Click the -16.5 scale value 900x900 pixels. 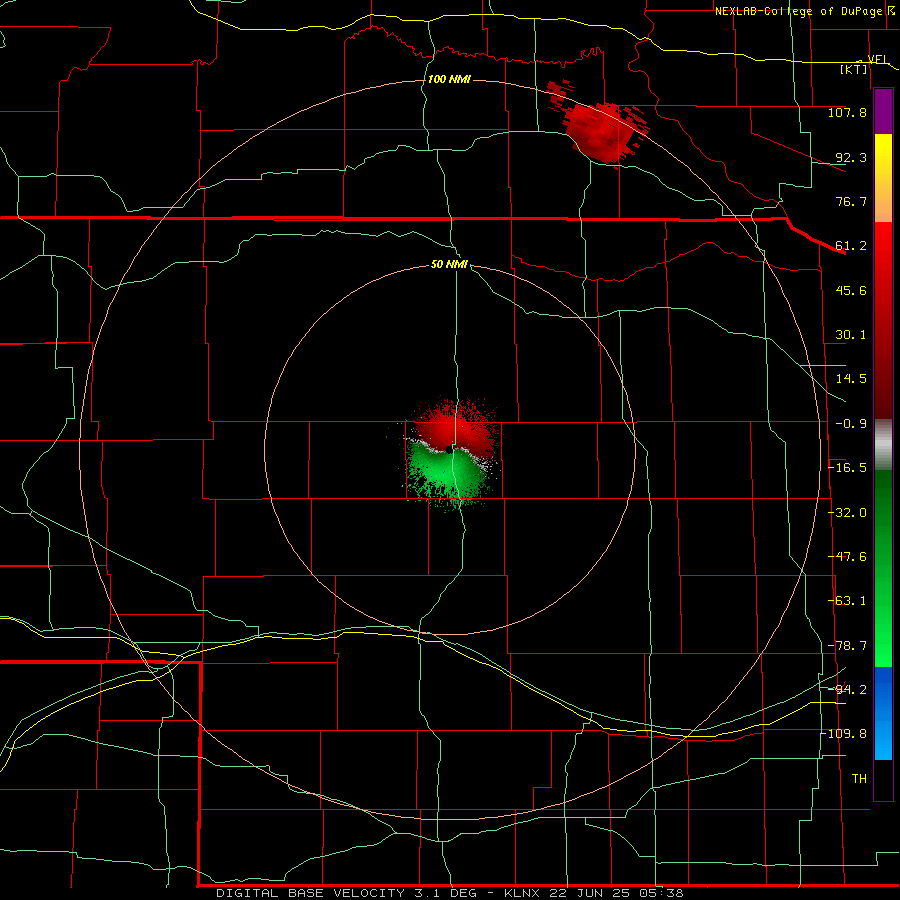[847, 468]
